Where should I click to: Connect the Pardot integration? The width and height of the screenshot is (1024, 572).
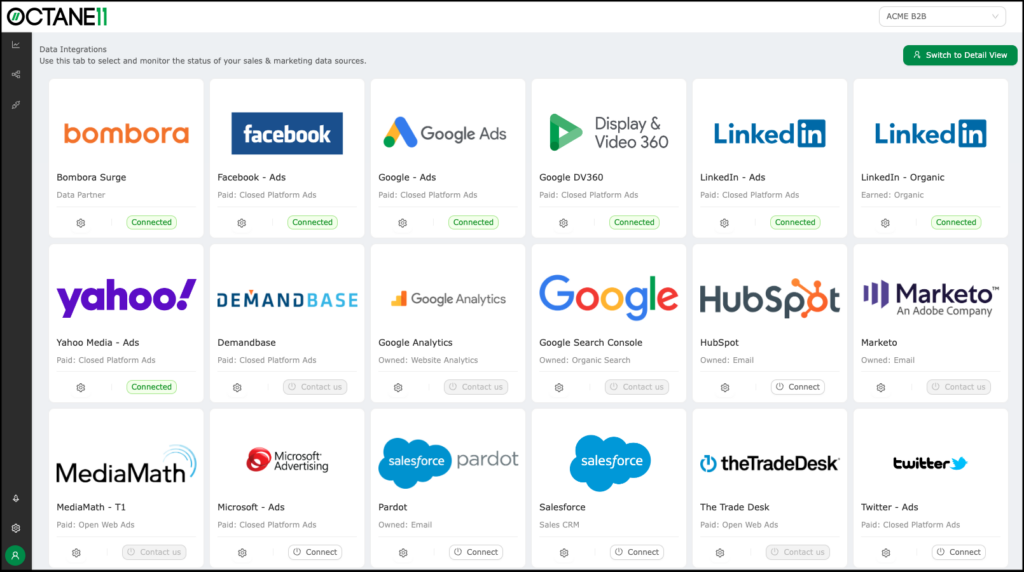click(476, 552)
